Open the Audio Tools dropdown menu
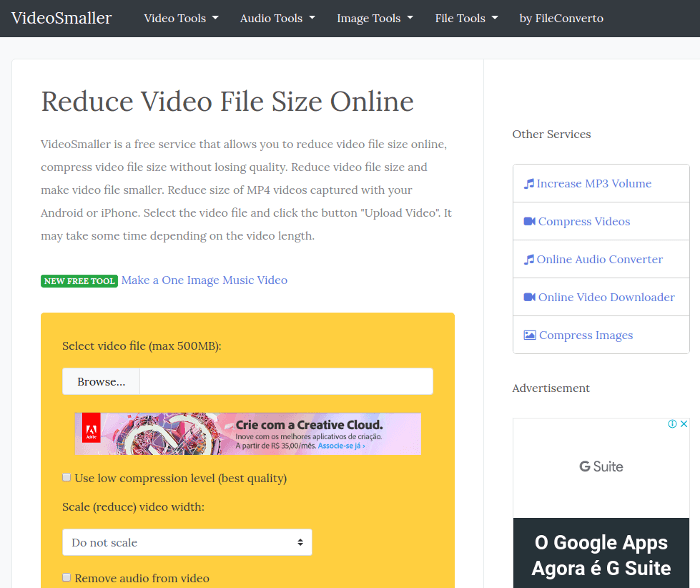700x588 pixels. 277,18
